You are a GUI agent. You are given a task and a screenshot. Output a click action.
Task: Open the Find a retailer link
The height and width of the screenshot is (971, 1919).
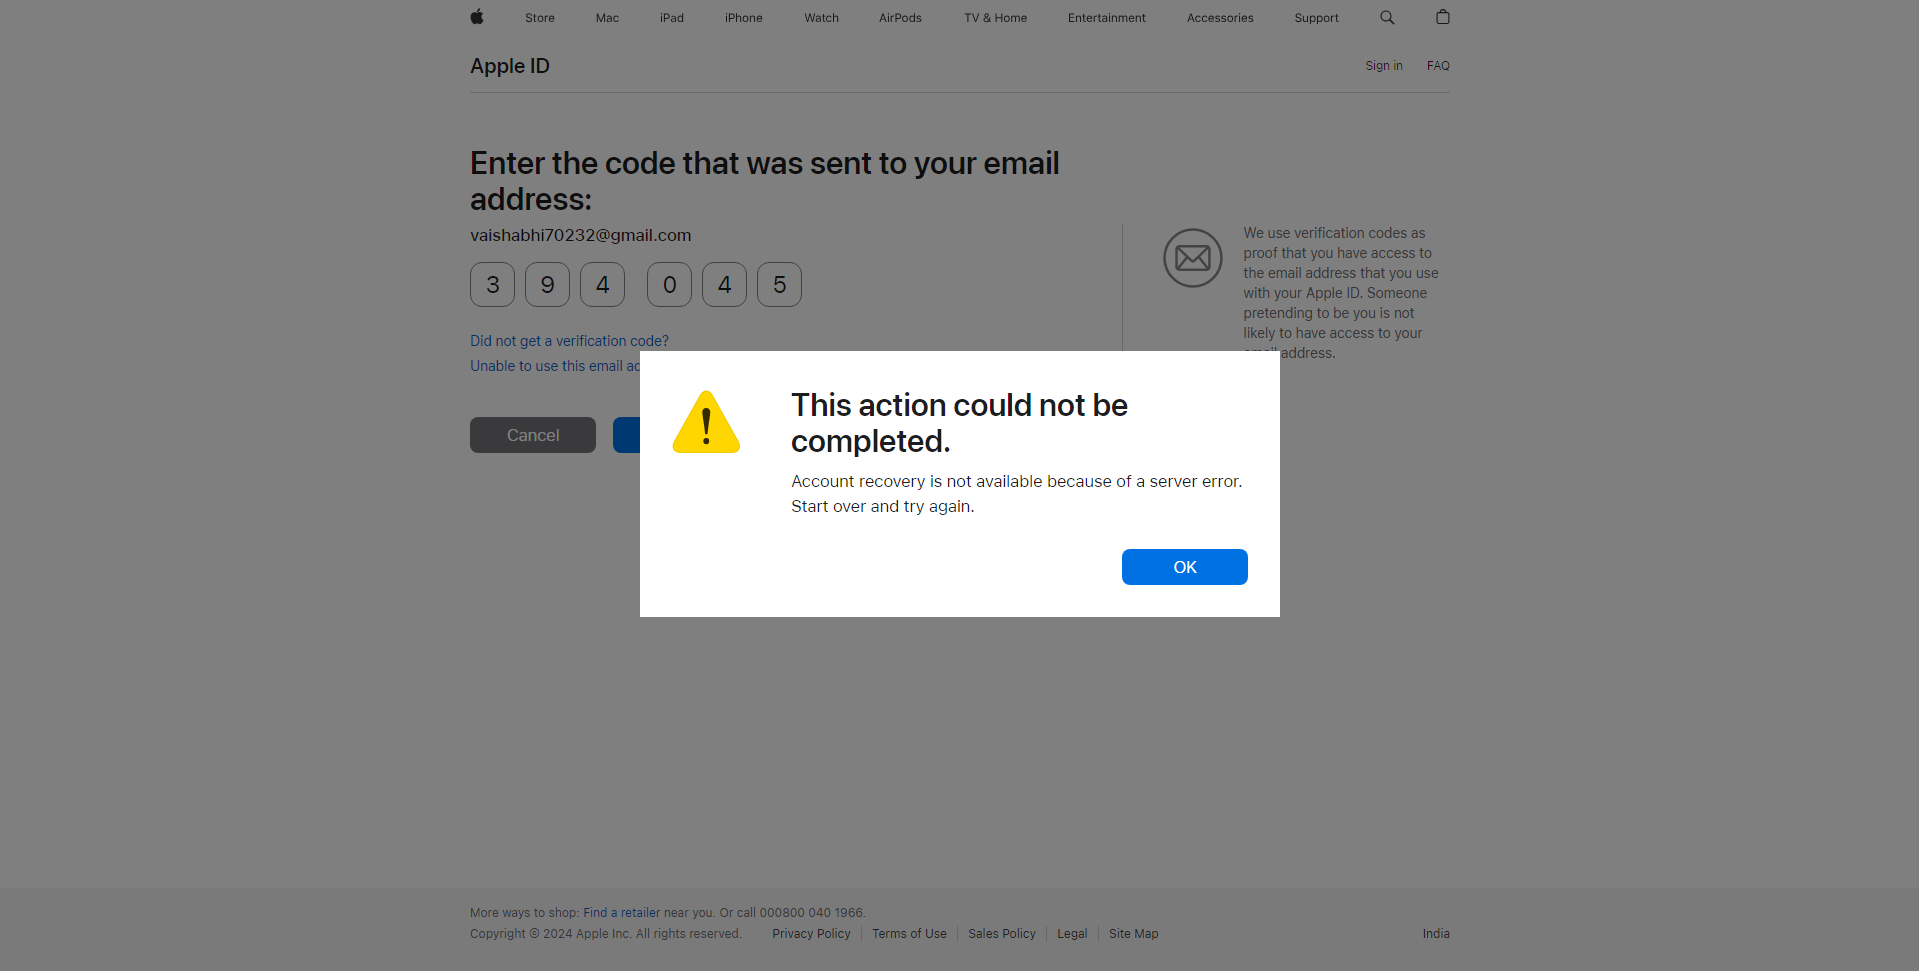click(622, 913)
